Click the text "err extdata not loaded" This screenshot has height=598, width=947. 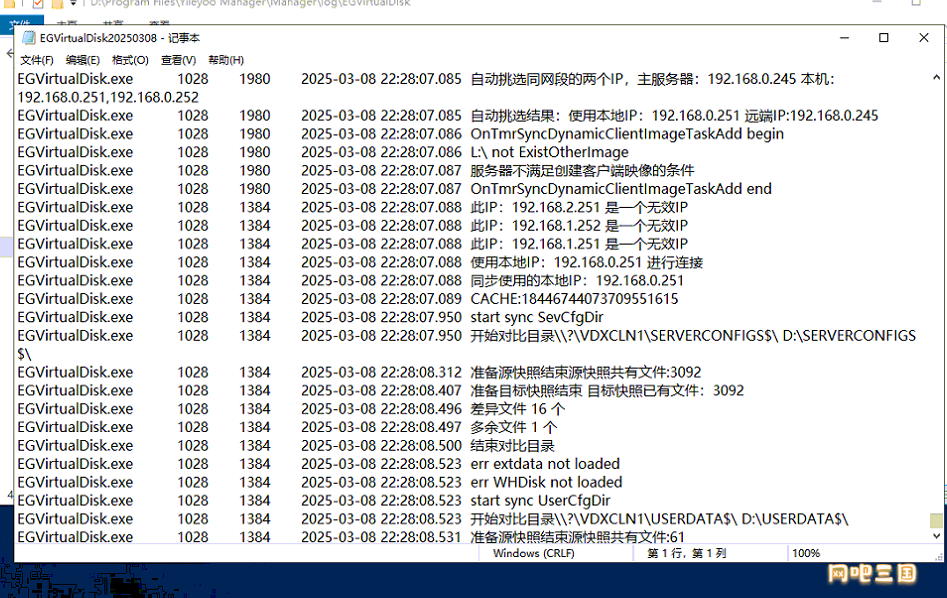pyautogui.click(x=545, y=464)
